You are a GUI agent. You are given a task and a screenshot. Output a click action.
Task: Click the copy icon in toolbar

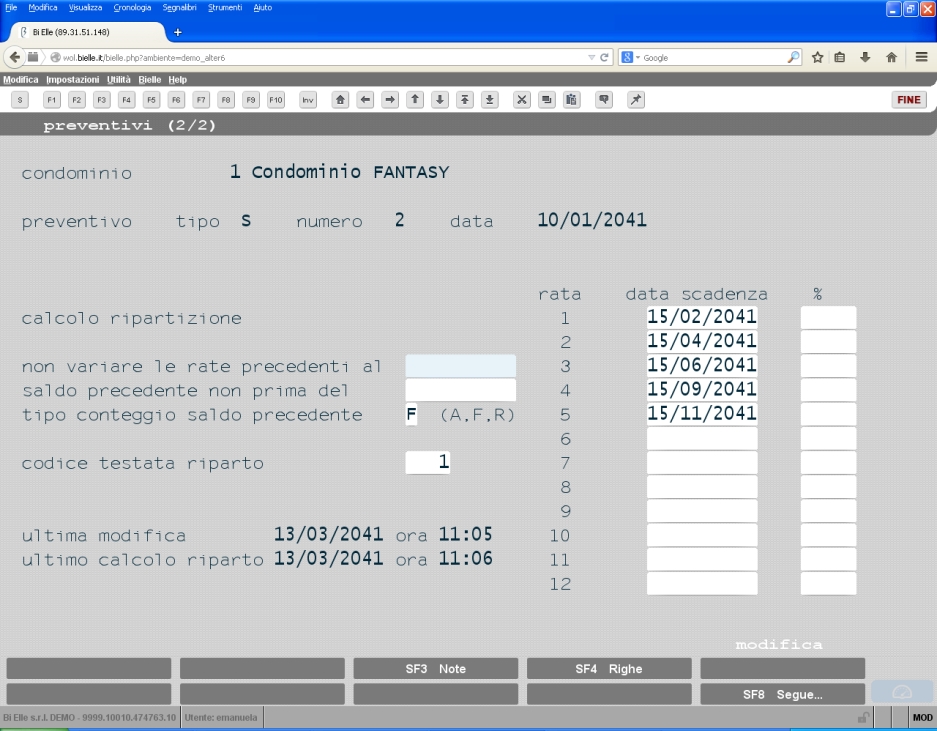[546, 100]
